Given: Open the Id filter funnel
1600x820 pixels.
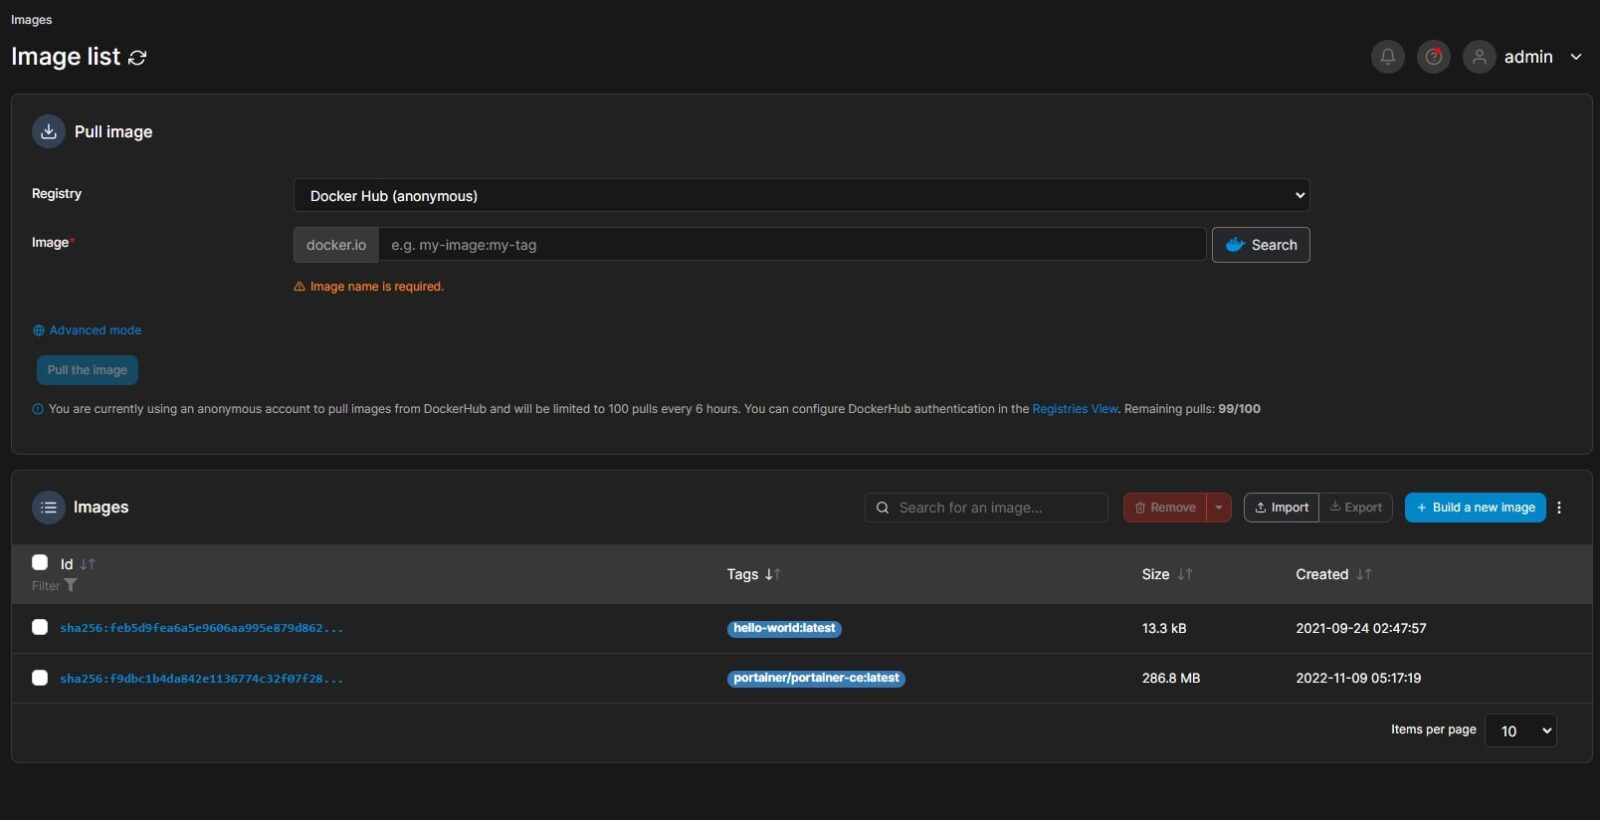Looking at the screenshot, I should click(70, 586).
